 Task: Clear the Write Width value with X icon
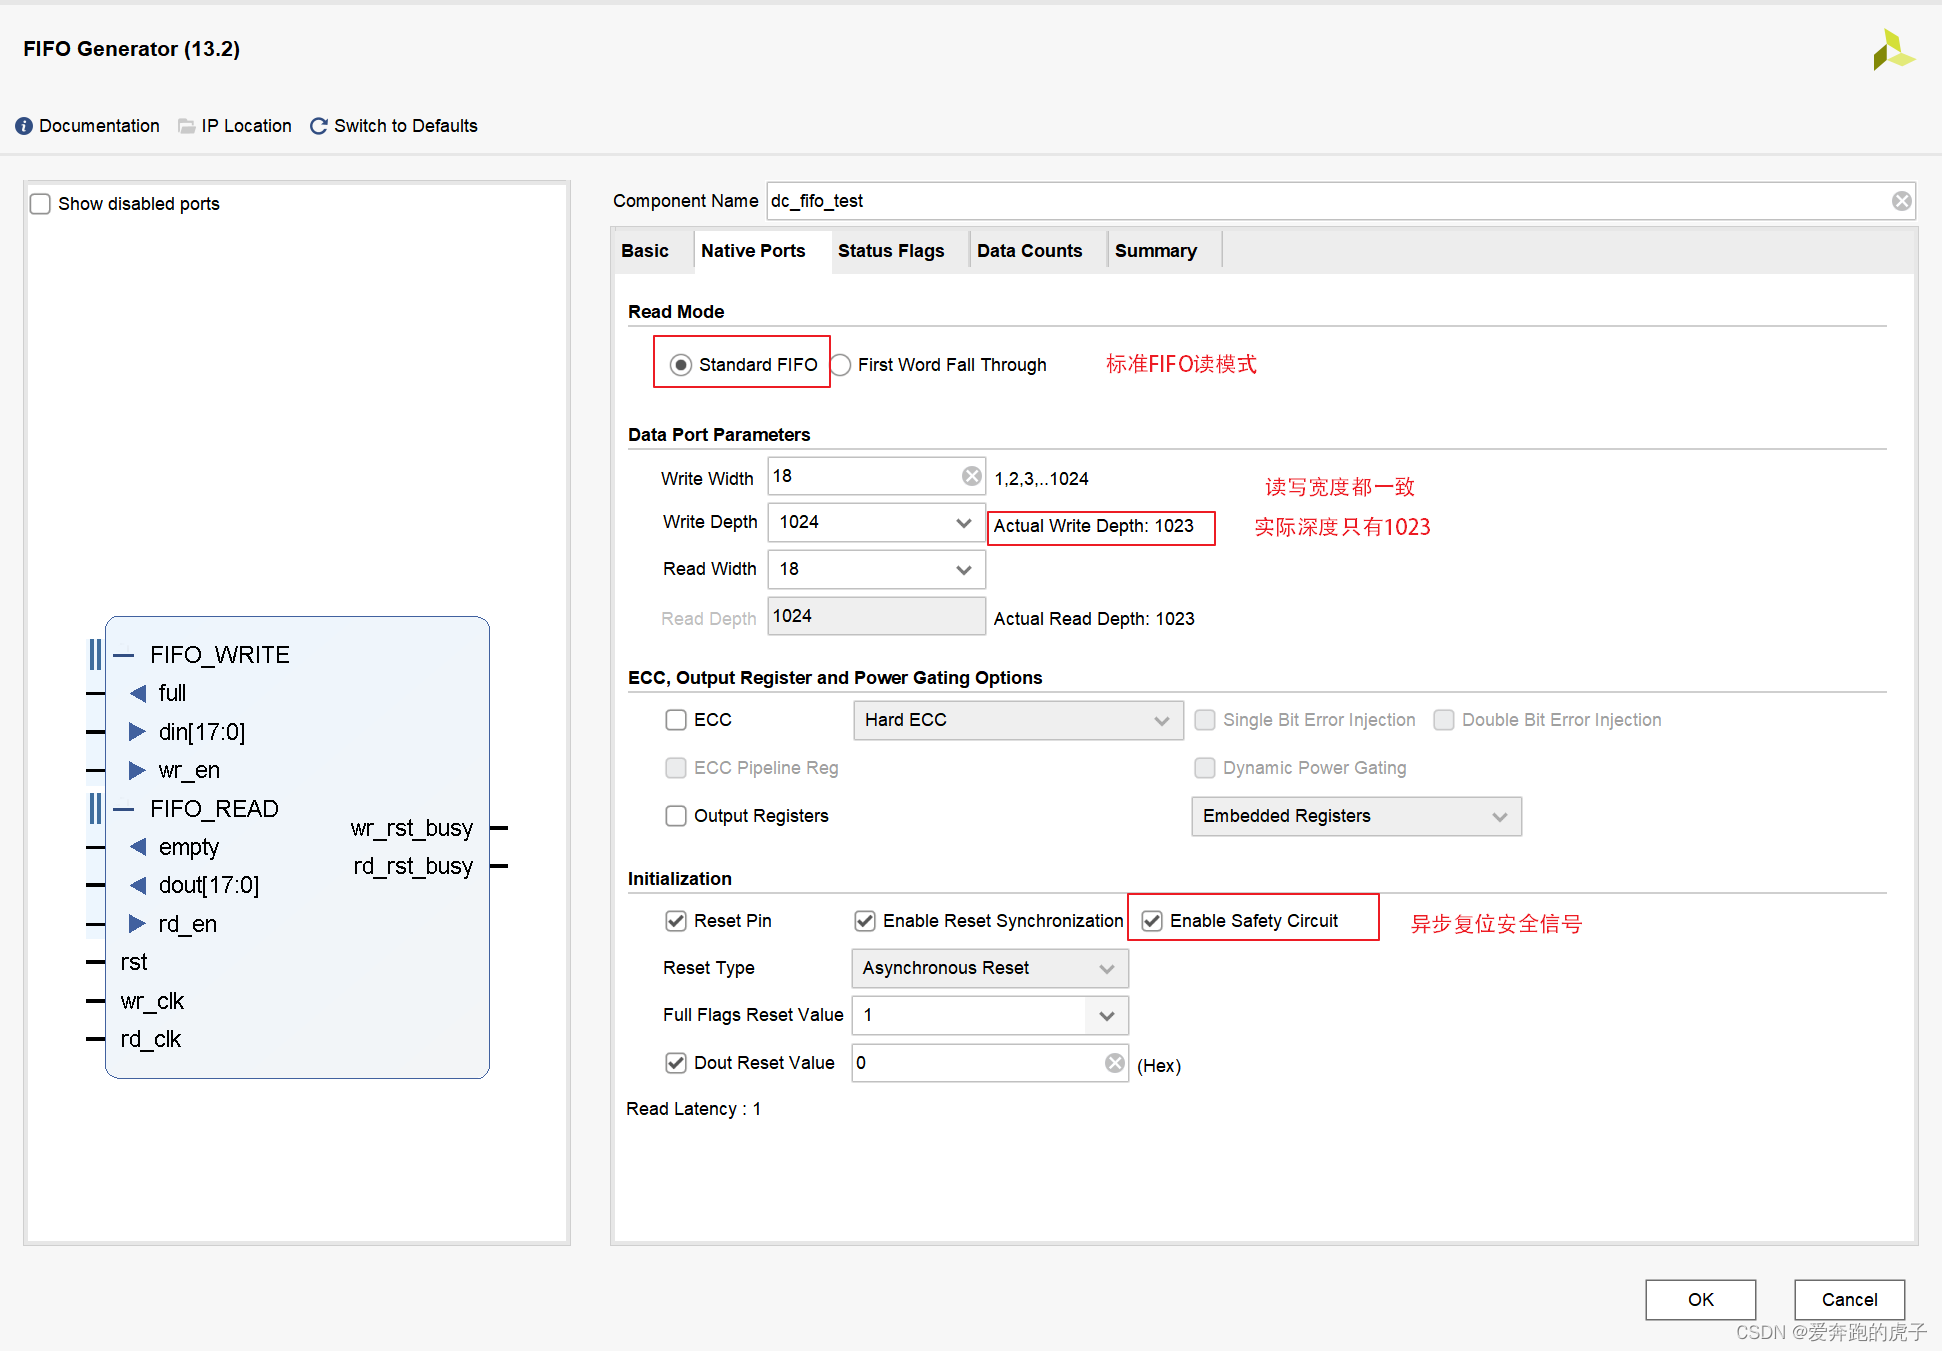[x=971, y=476]
